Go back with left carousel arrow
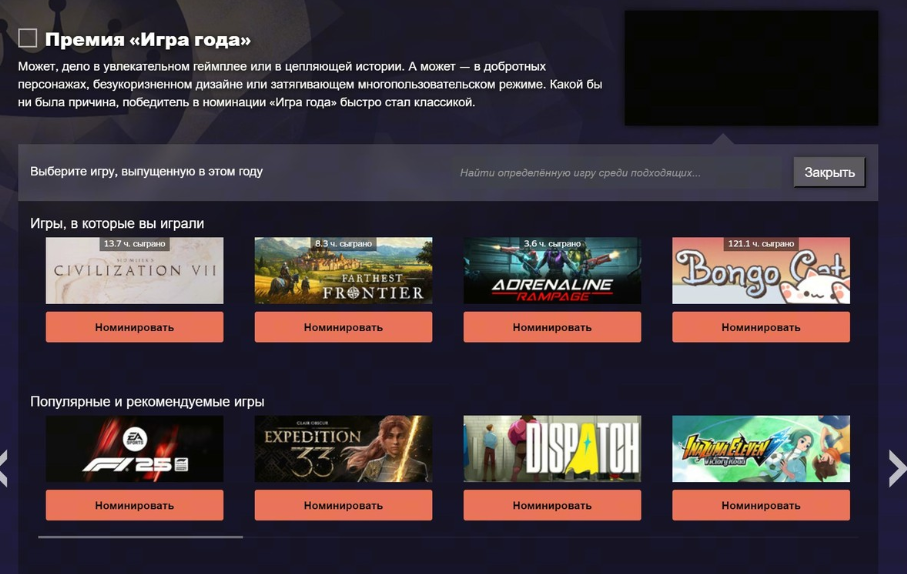Screen dimensions: 907x574 pyautogui.click(x=3, y=468)
